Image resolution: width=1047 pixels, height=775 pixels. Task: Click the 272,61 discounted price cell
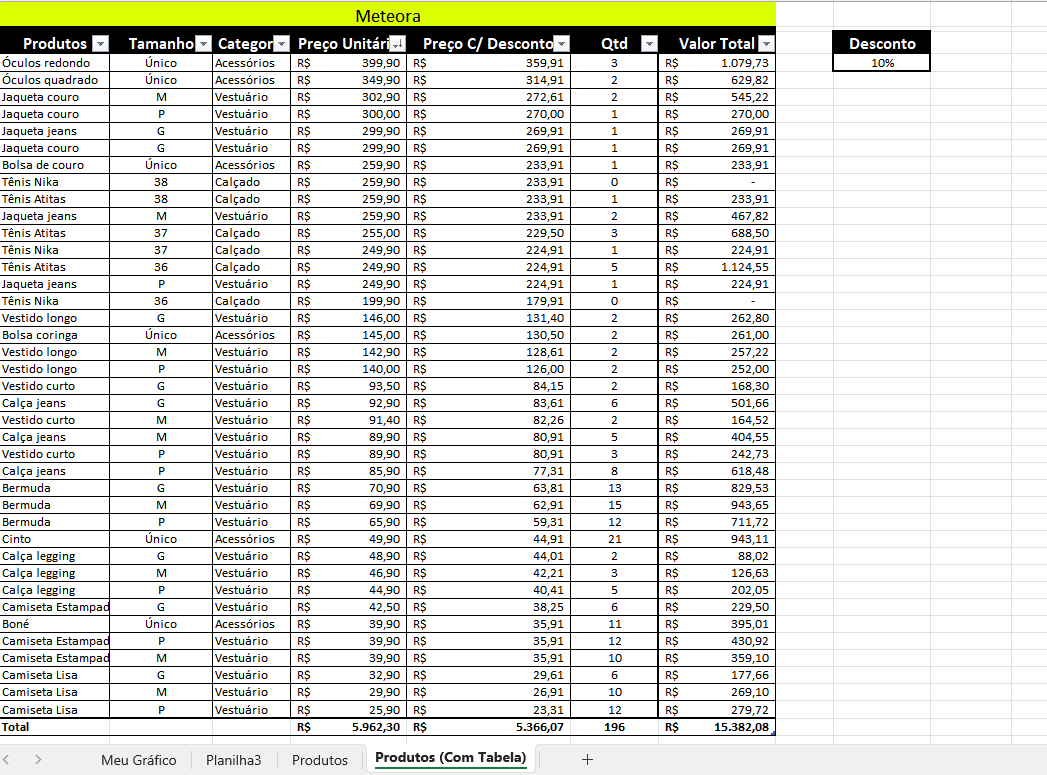click(489, 97)
